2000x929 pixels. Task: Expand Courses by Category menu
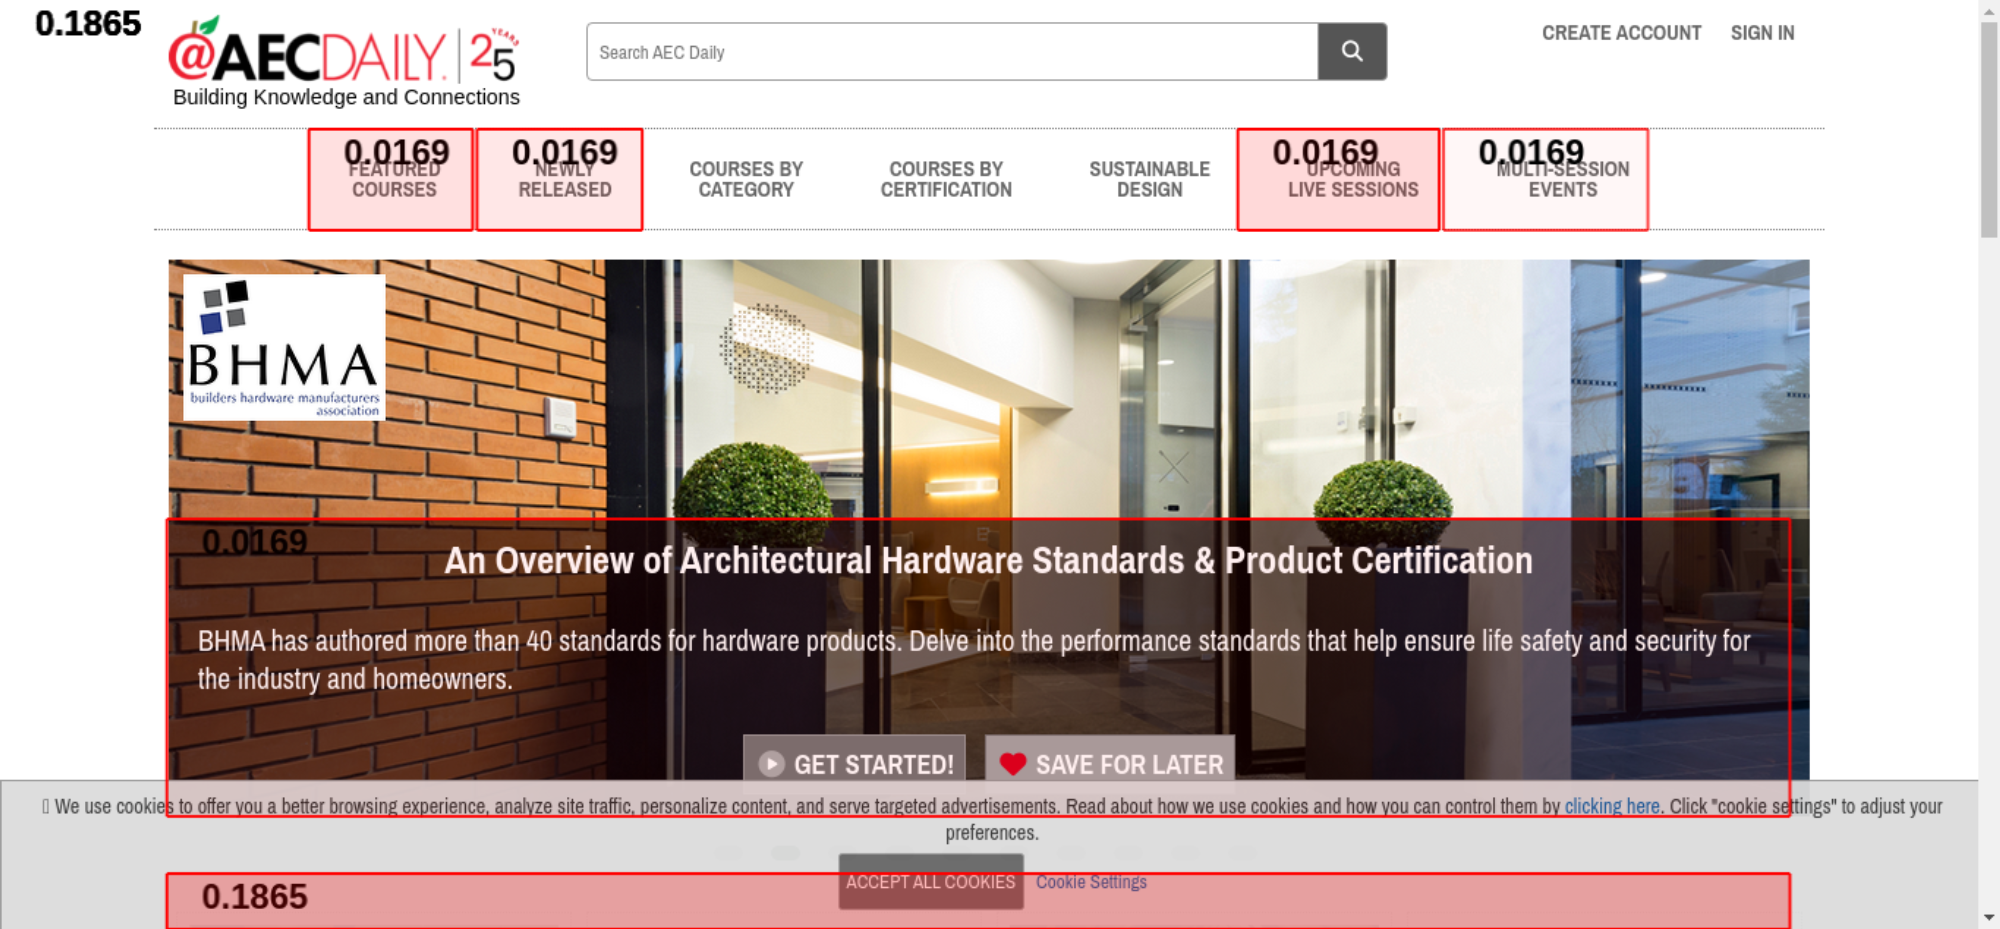pos(745,180)
